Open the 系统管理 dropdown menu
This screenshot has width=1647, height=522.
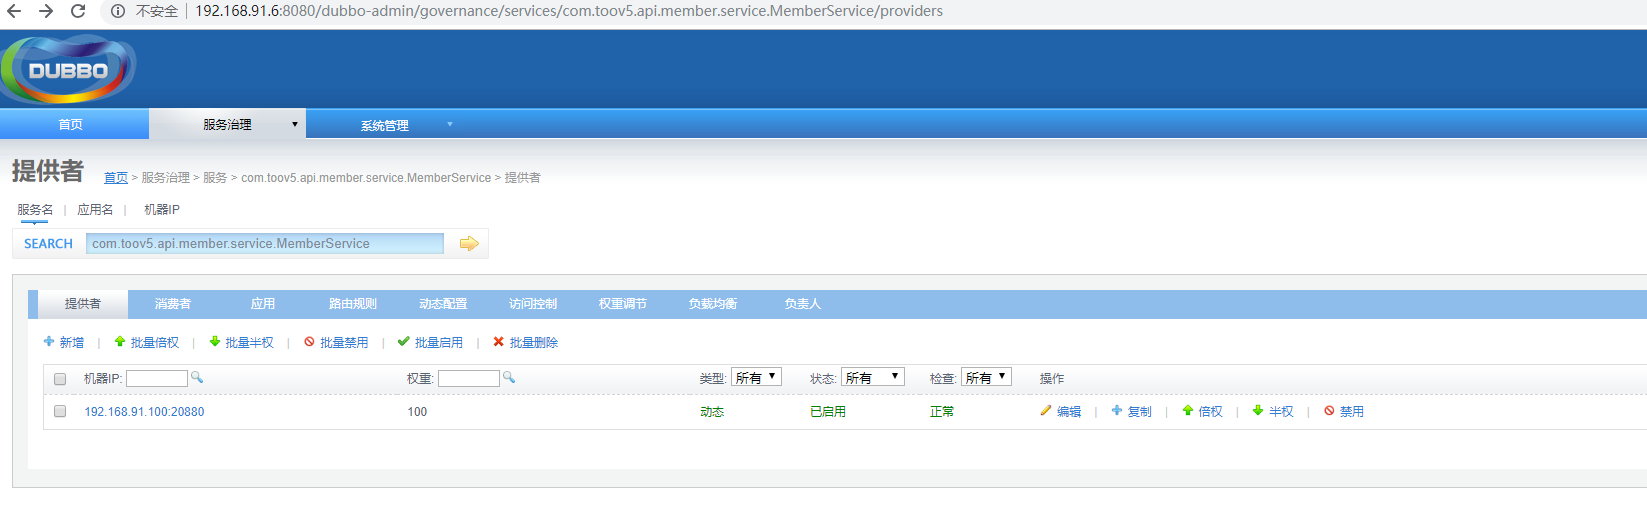(x=385, y=125)
